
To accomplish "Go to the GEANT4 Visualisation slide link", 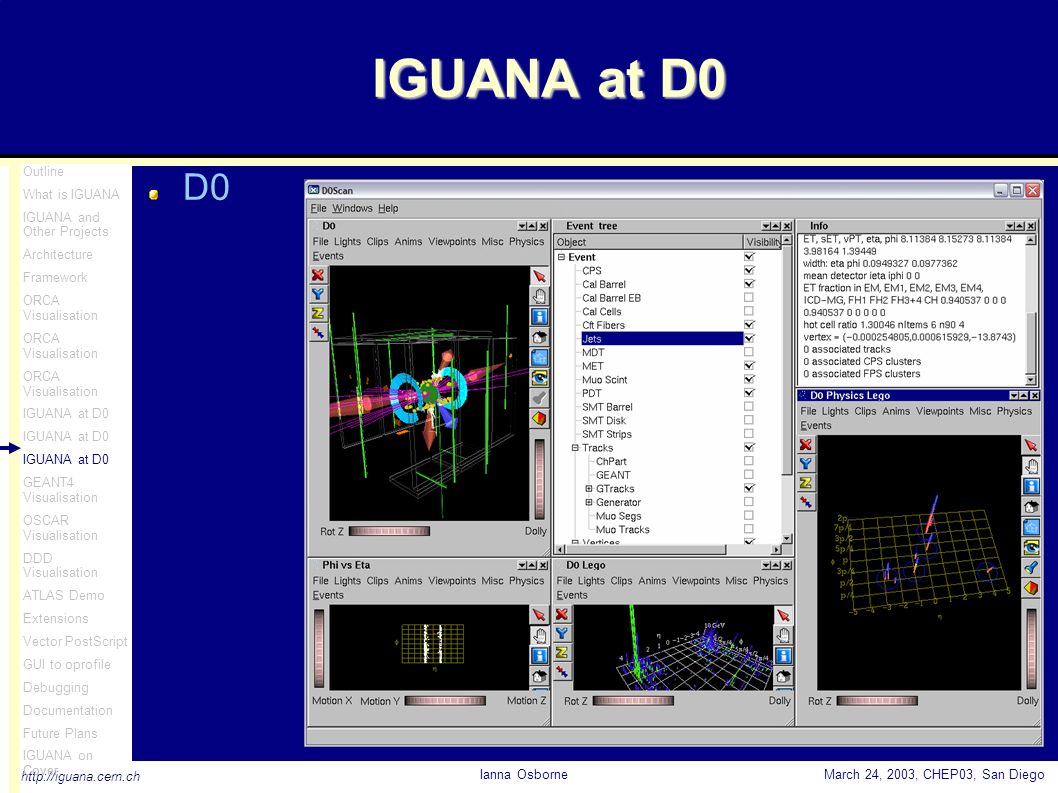I will (x=60, y=489).
